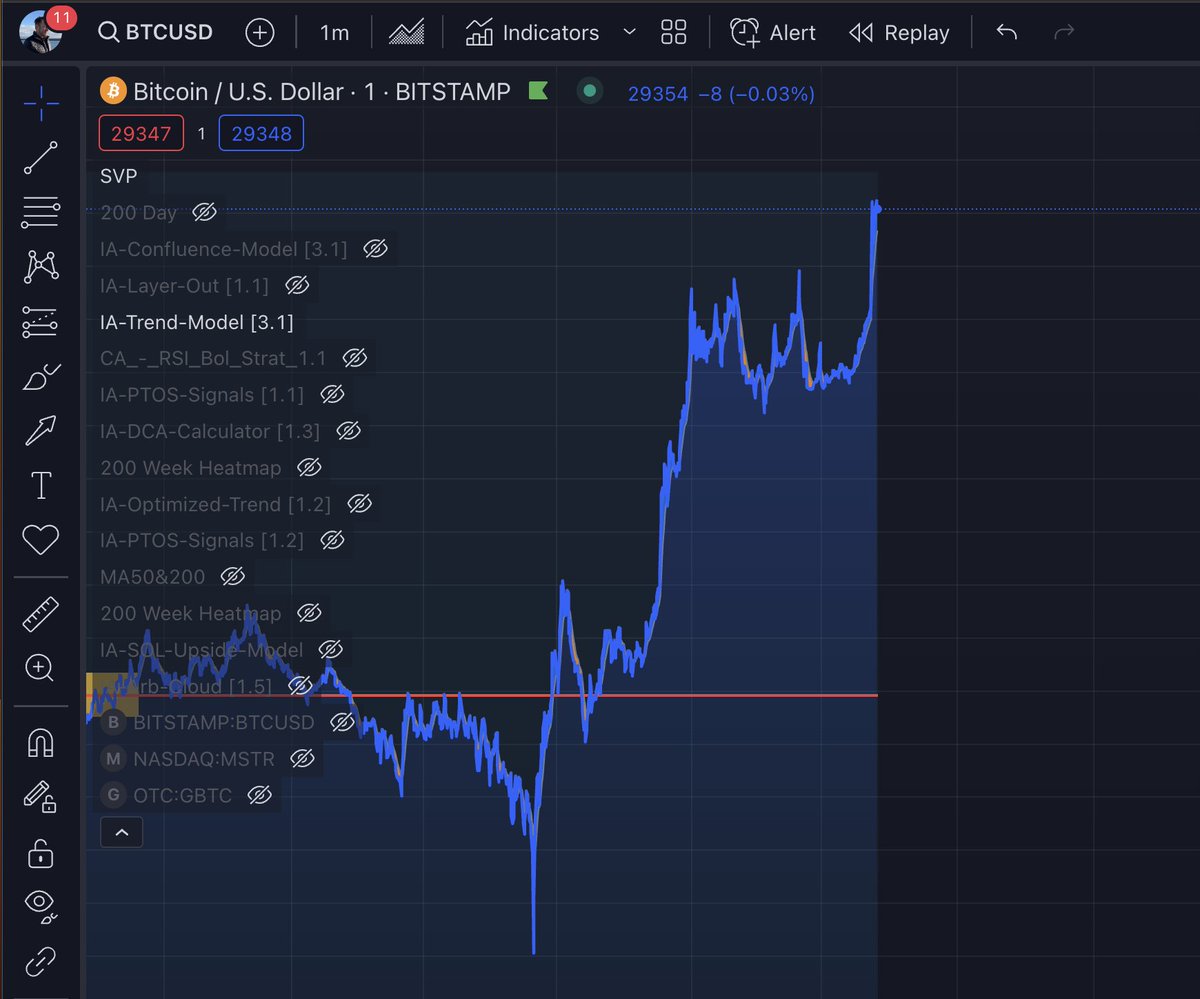Select the ruler measure tool
1200x999 pixels.
click(40, 614)
